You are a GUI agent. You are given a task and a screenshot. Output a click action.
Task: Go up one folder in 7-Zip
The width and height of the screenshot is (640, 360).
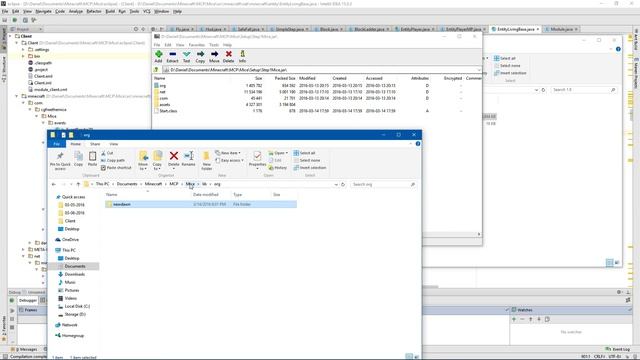coord(157,70)
